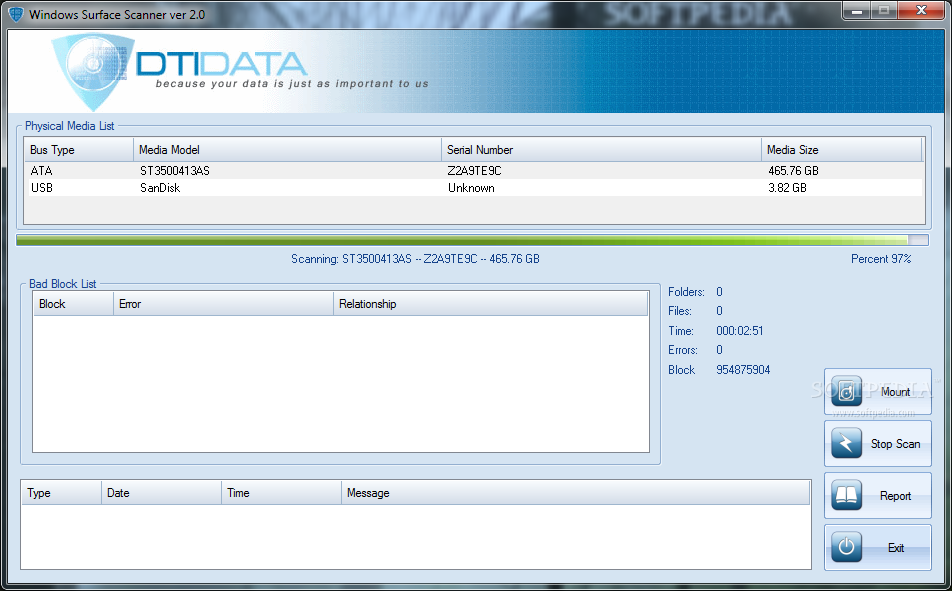The height and width of the screenshot is (591, 952).
Task: Click the Mount button label
Action: click(x=896, y=392)
